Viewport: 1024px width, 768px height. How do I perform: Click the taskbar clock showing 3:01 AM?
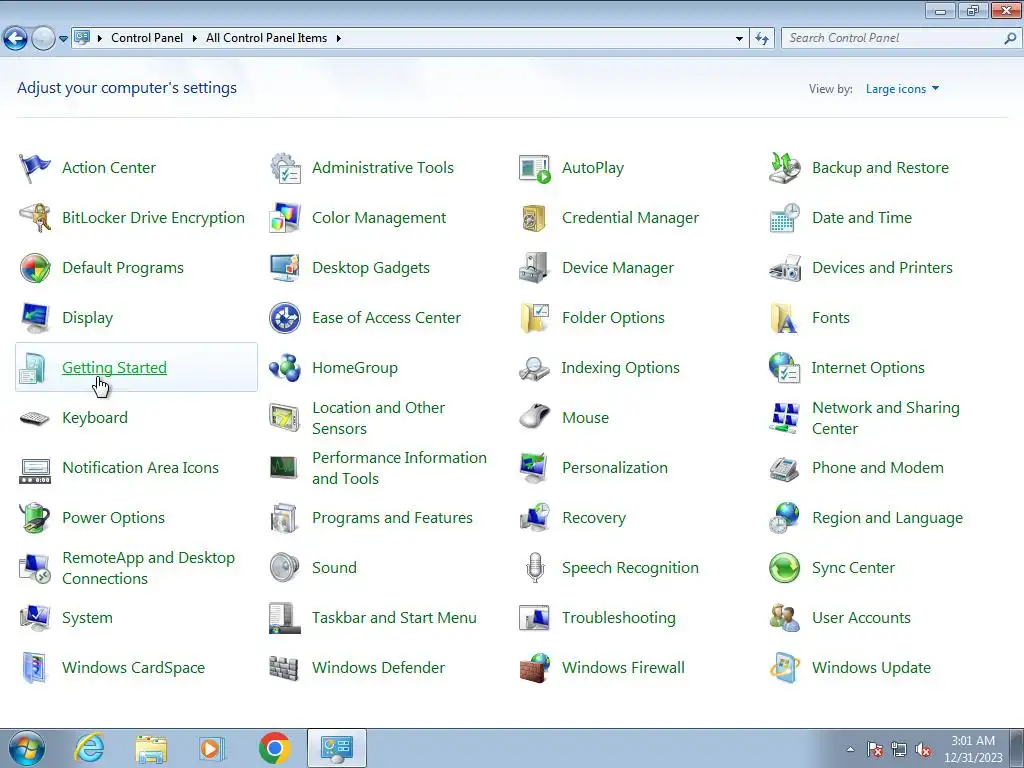(973, 748)
